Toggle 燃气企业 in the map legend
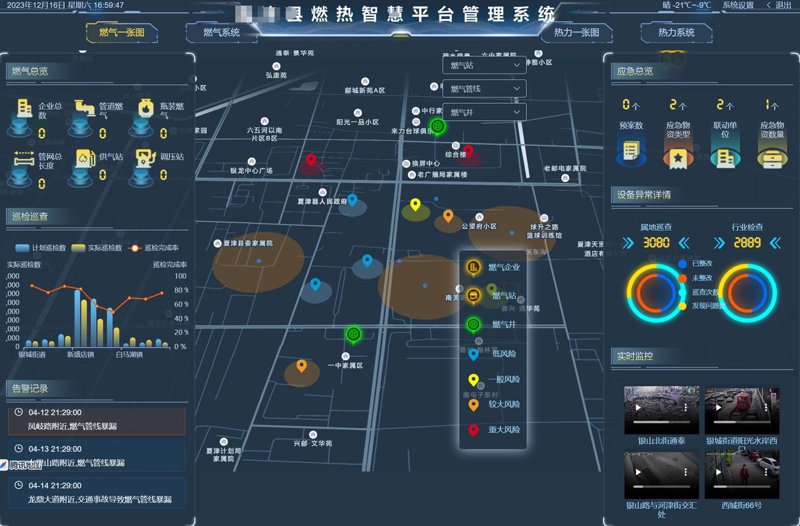Screen dimensions: 800x526 pos(493,267)
